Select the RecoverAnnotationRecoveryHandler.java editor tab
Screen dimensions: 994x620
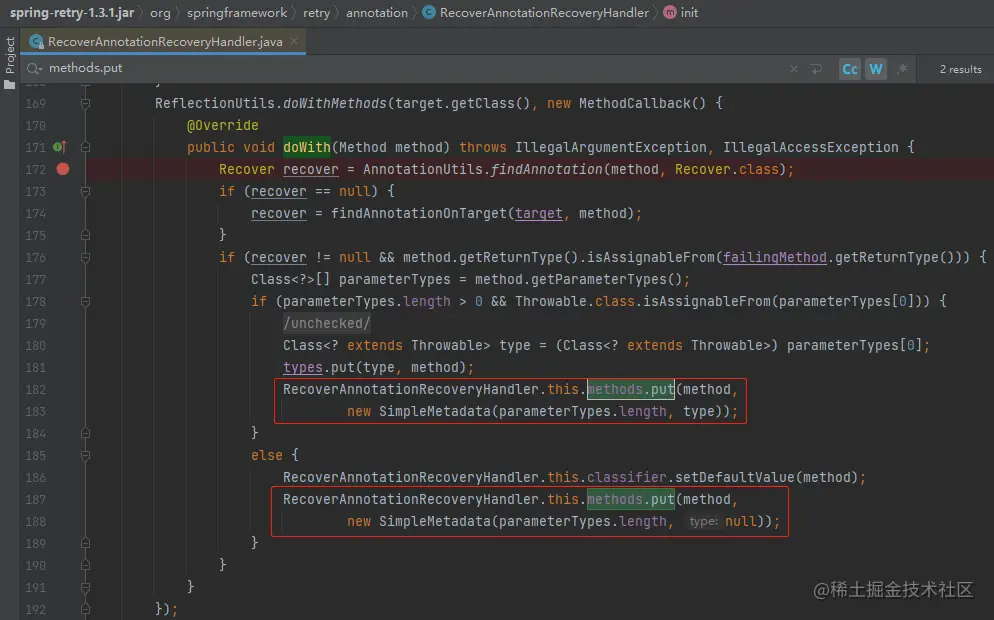tap(165, 41)
